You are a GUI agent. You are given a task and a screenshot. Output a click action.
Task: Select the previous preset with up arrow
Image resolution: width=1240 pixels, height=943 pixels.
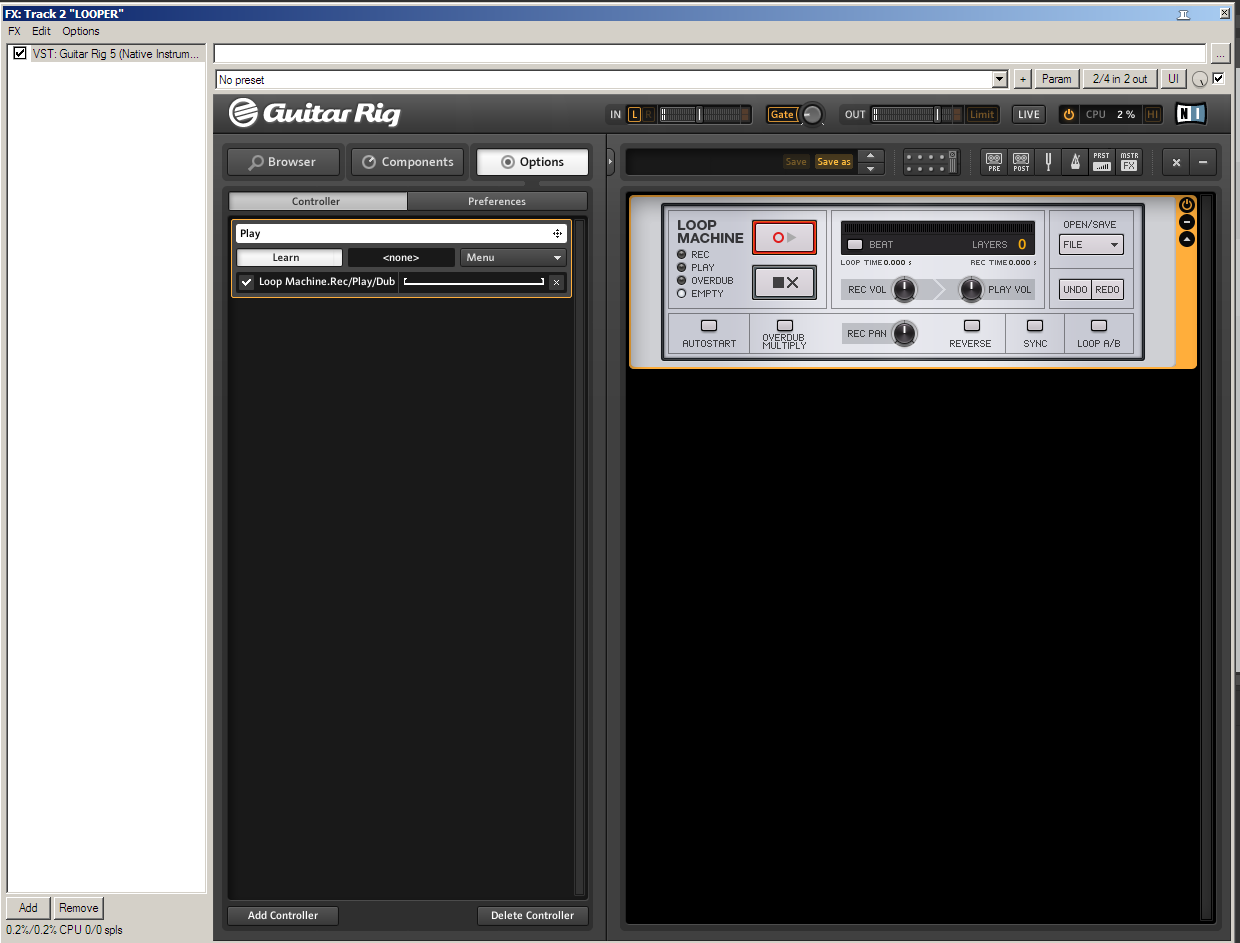[x=871, y=155]
